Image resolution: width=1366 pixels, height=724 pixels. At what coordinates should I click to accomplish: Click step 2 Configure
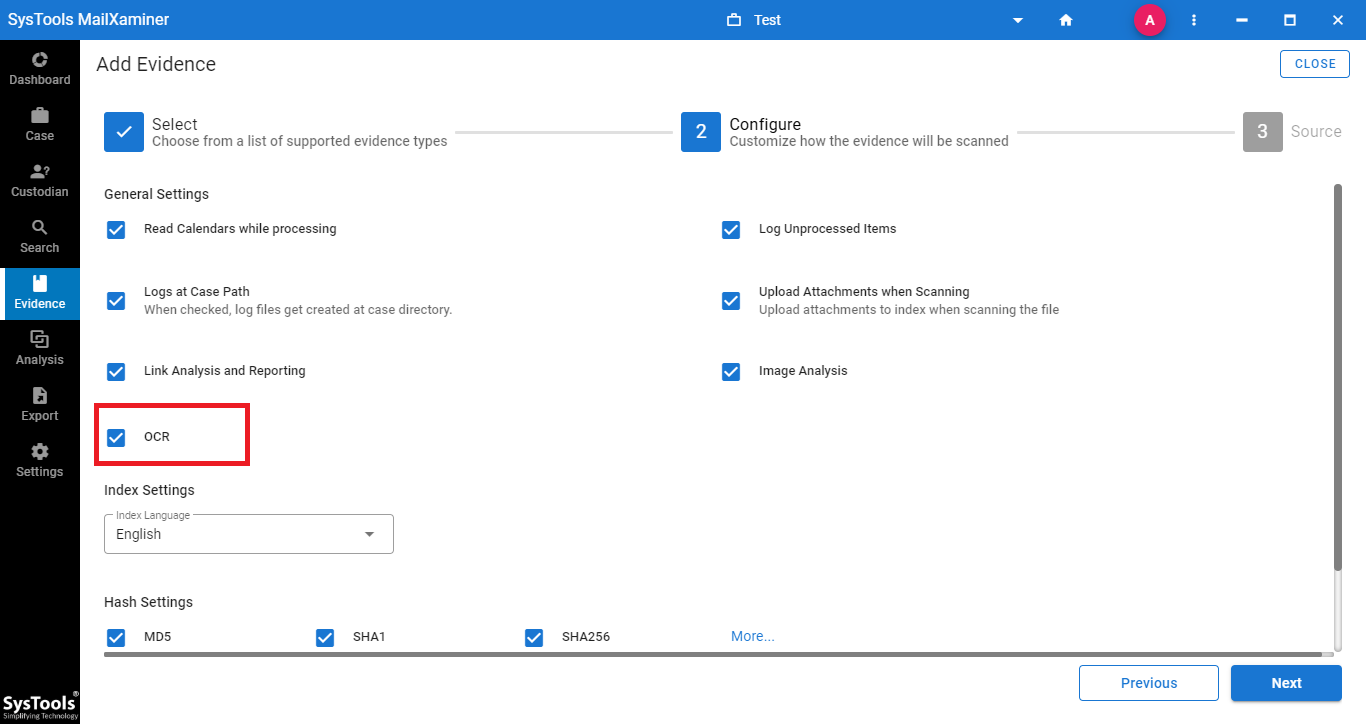(845, 132)
